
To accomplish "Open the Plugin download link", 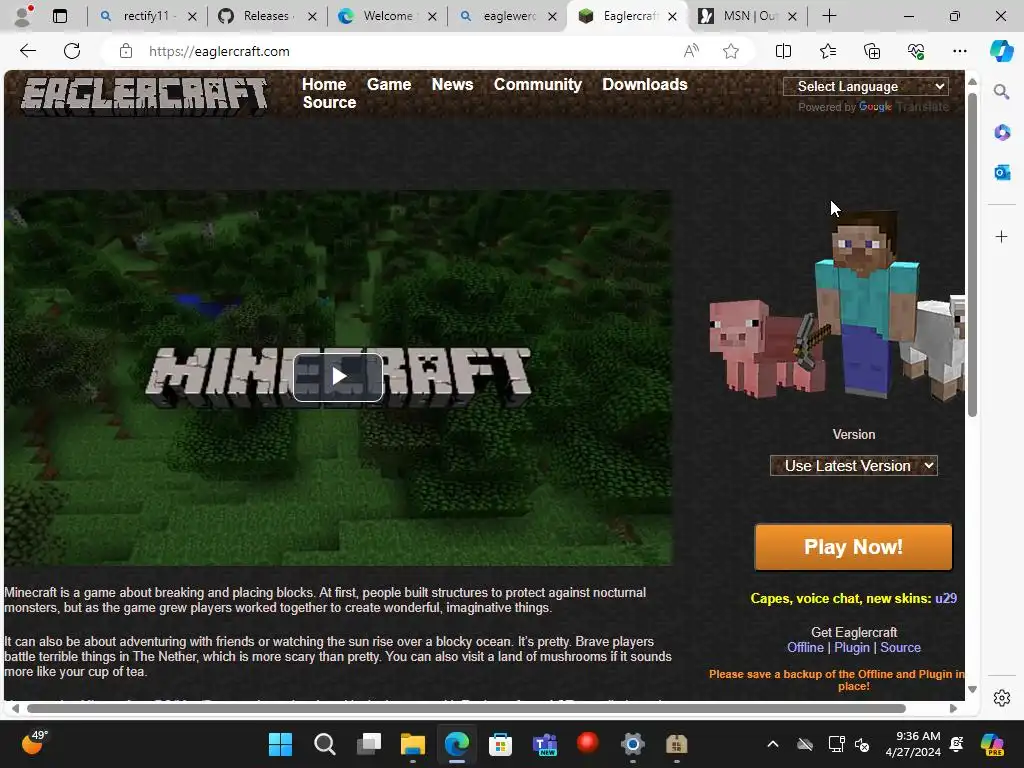I will coord(852,647).
